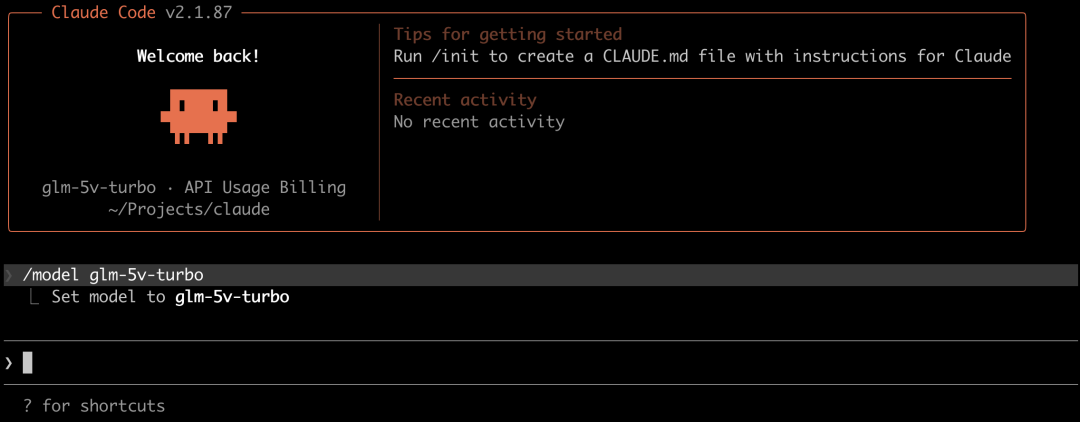Click the v2.1.87 version label

pos(198,12)
